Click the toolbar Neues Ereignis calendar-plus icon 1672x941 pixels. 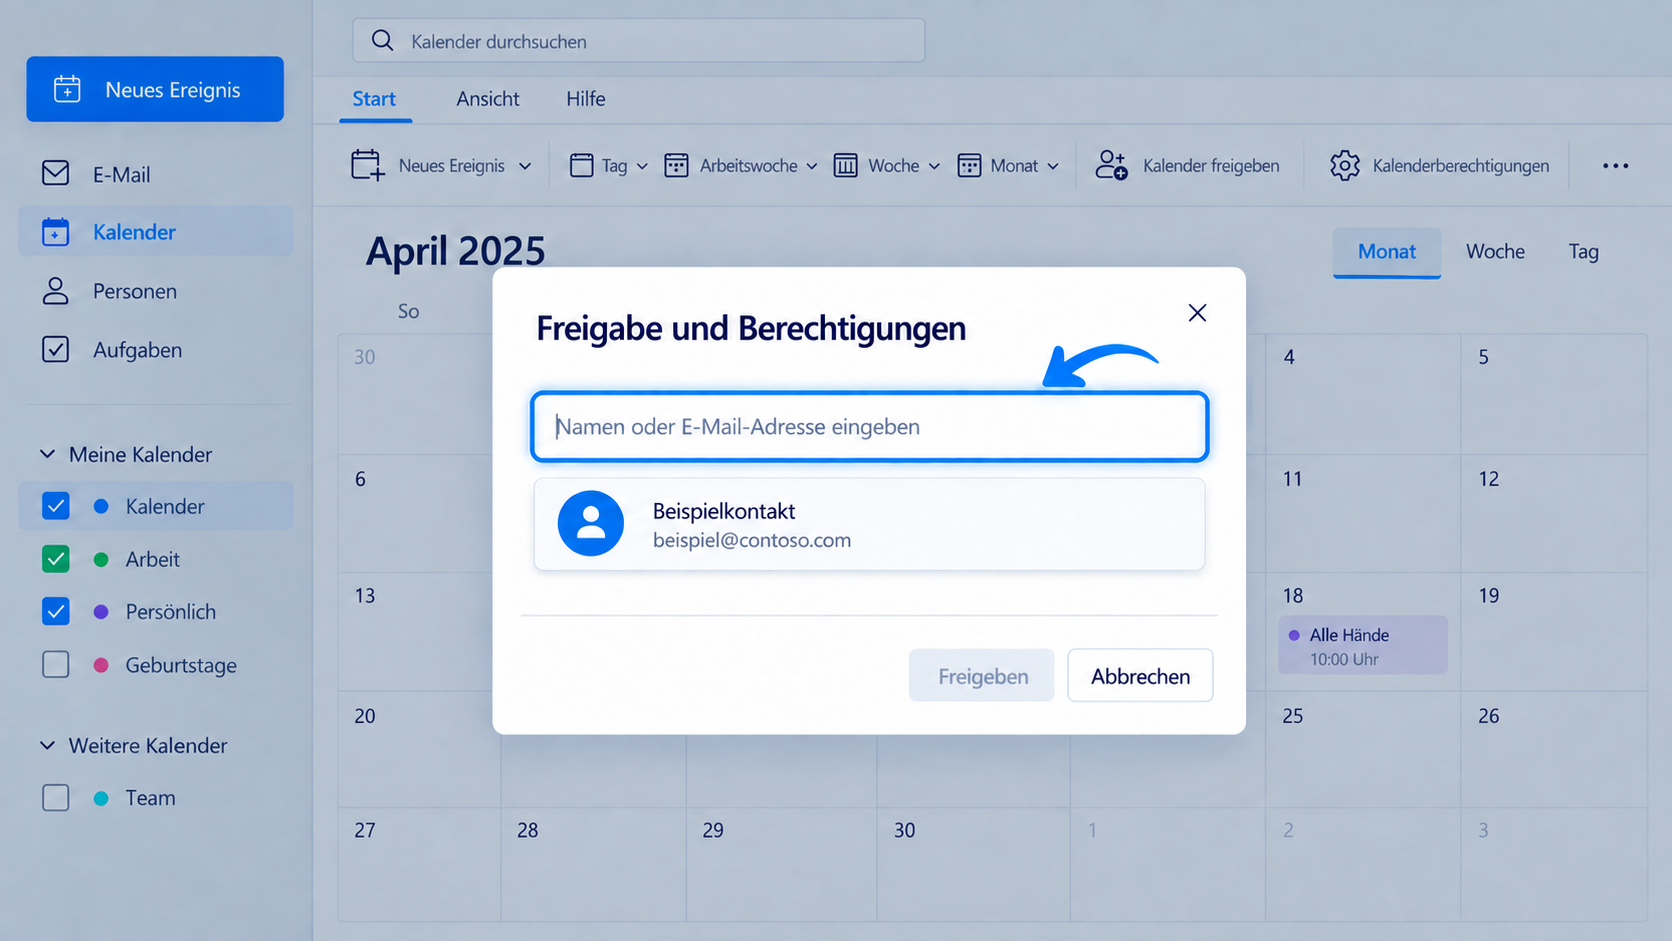click(x=367, y=165)
